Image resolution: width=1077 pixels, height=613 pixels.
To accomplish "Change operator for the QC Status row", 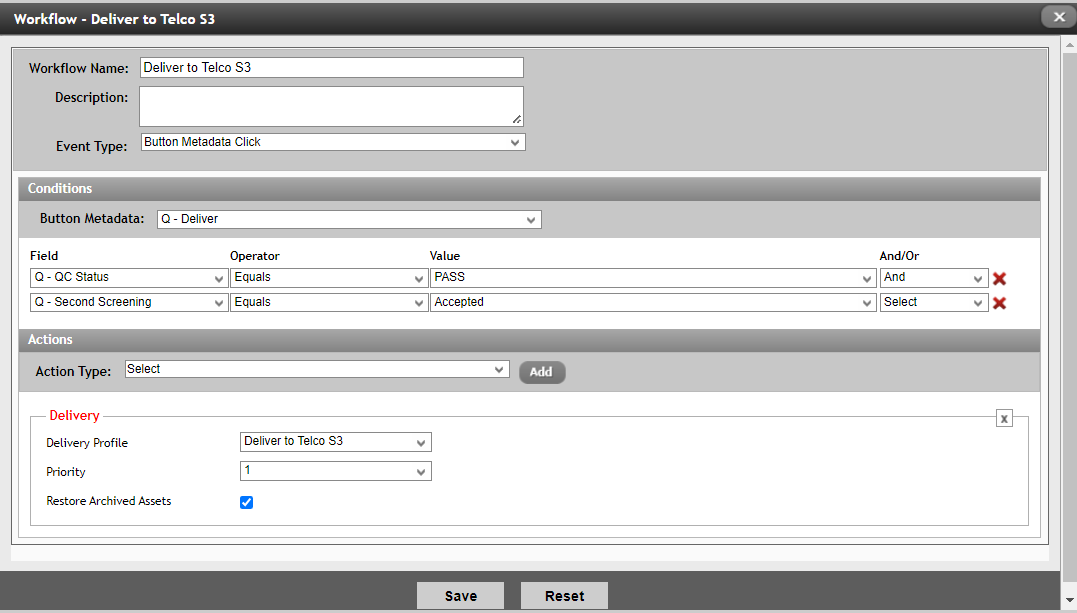I will click(x=328, y=278).
